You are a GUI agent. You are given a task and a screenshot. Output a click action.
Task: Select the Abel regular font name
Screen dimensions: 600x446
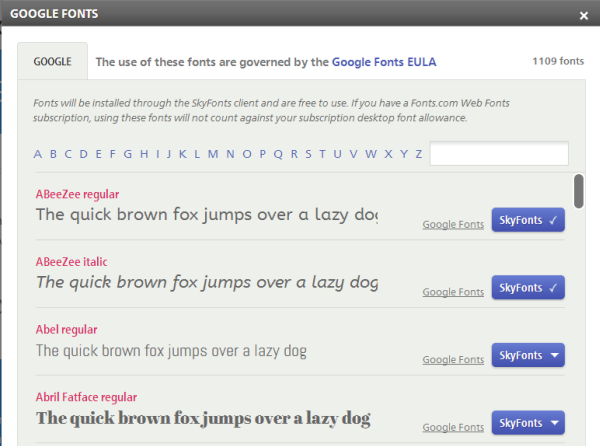coord(66,330)
